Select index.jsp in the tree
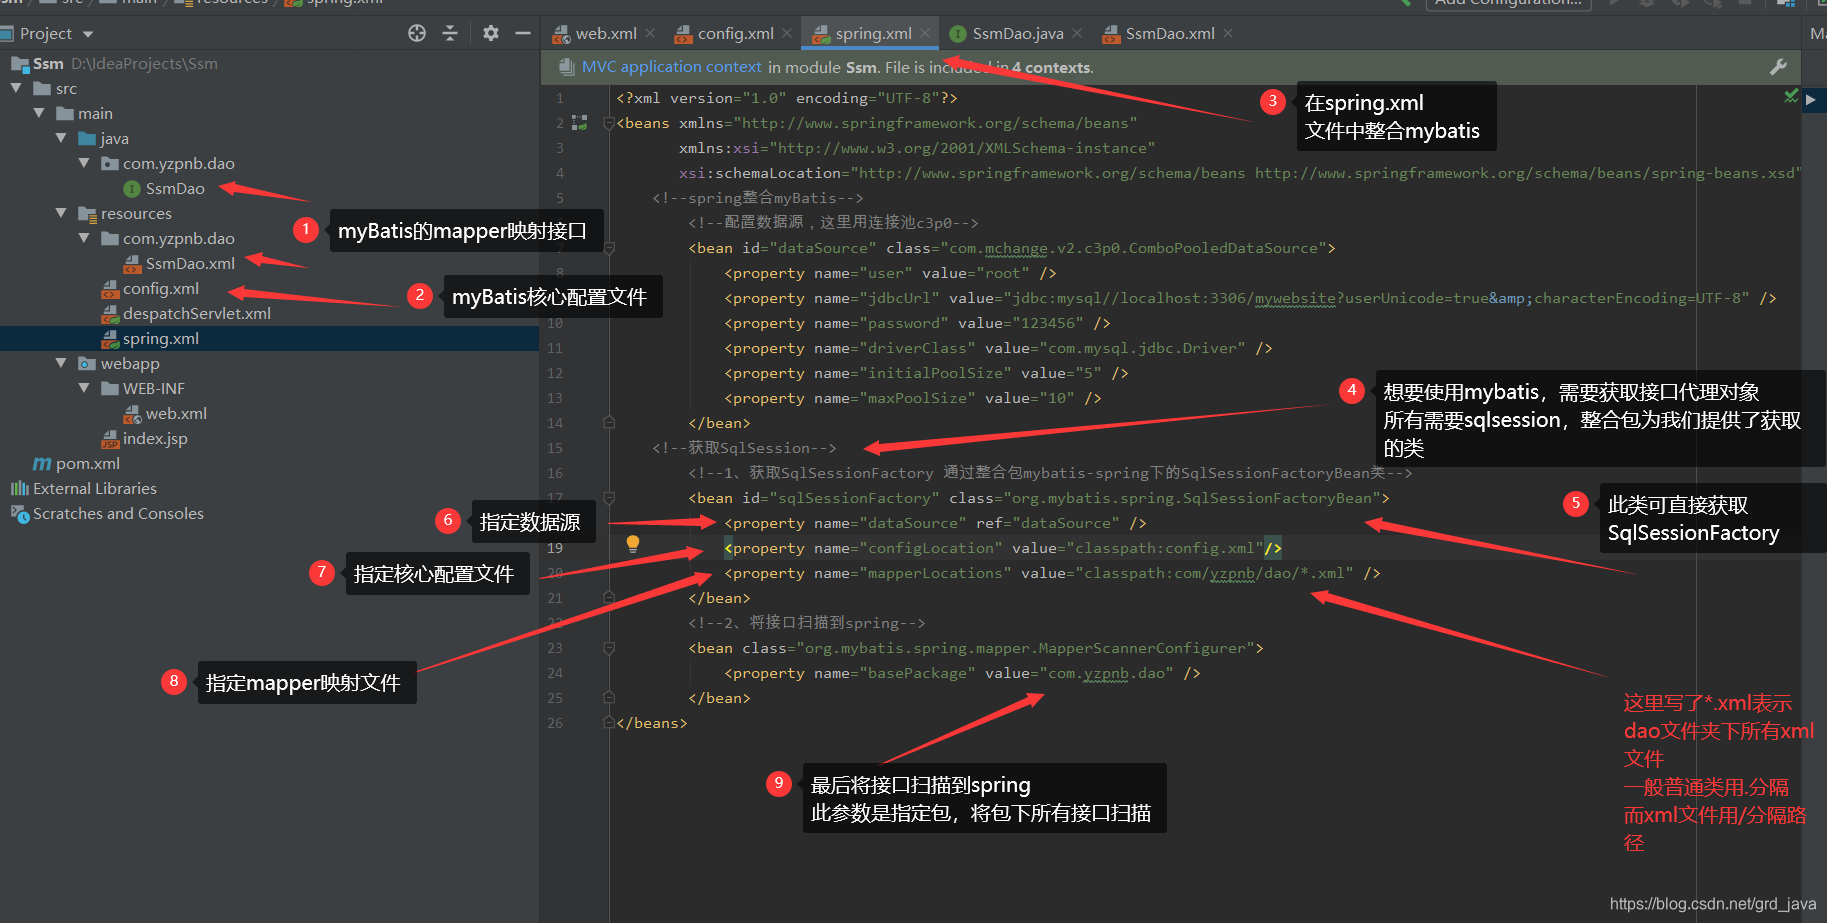 click(x=155, y=438)
